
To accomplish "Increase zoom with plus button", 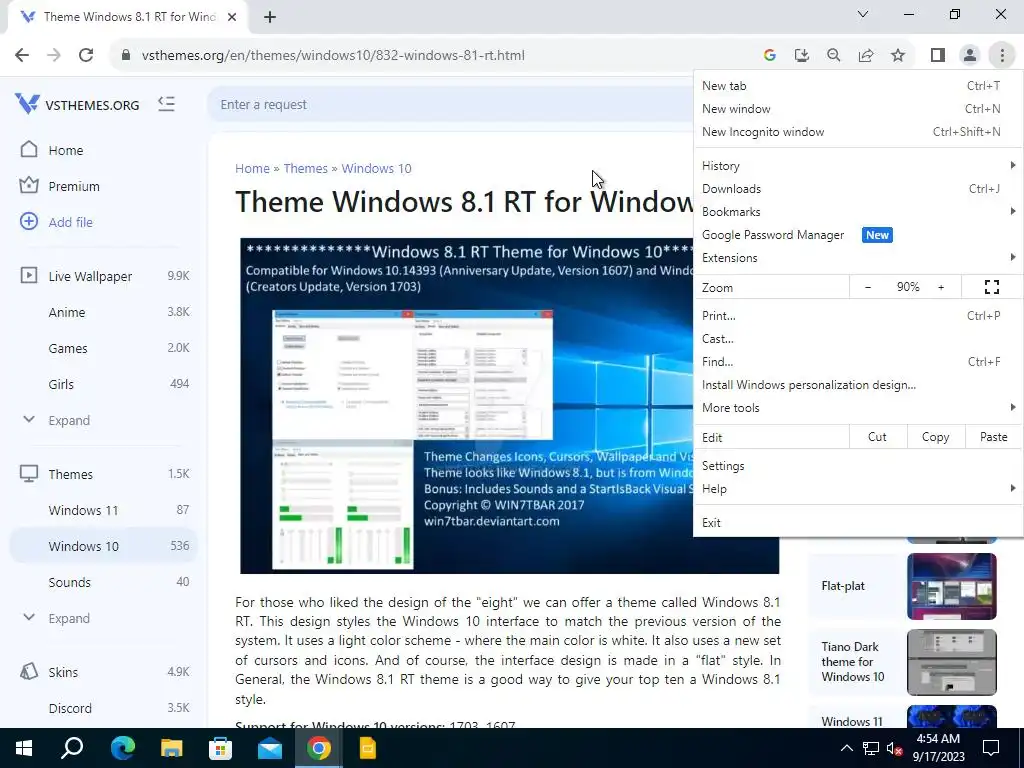I will tap(941, 287).
